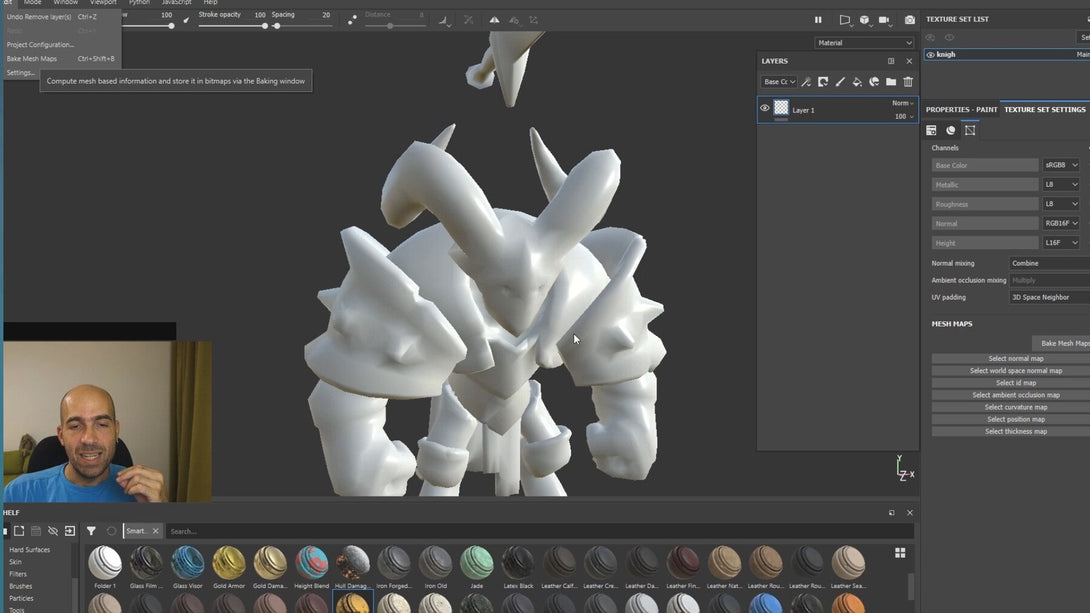
Task: Click the shelf filter funnel icon
Action: [91, 531]
